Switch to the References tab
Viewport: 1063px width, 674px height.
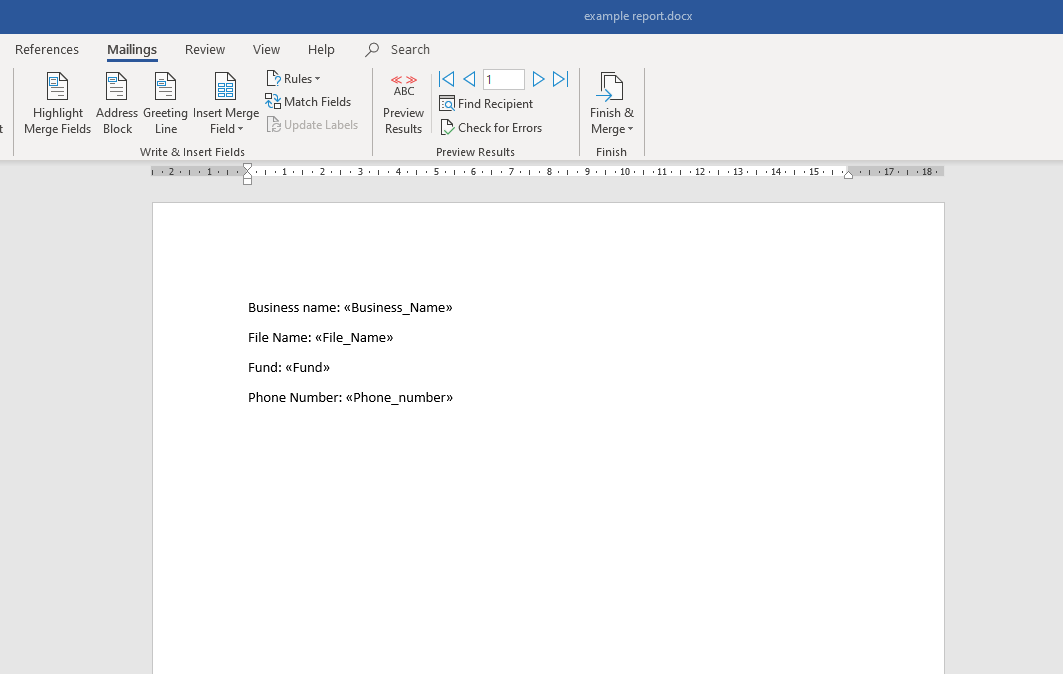coord(47,49)
